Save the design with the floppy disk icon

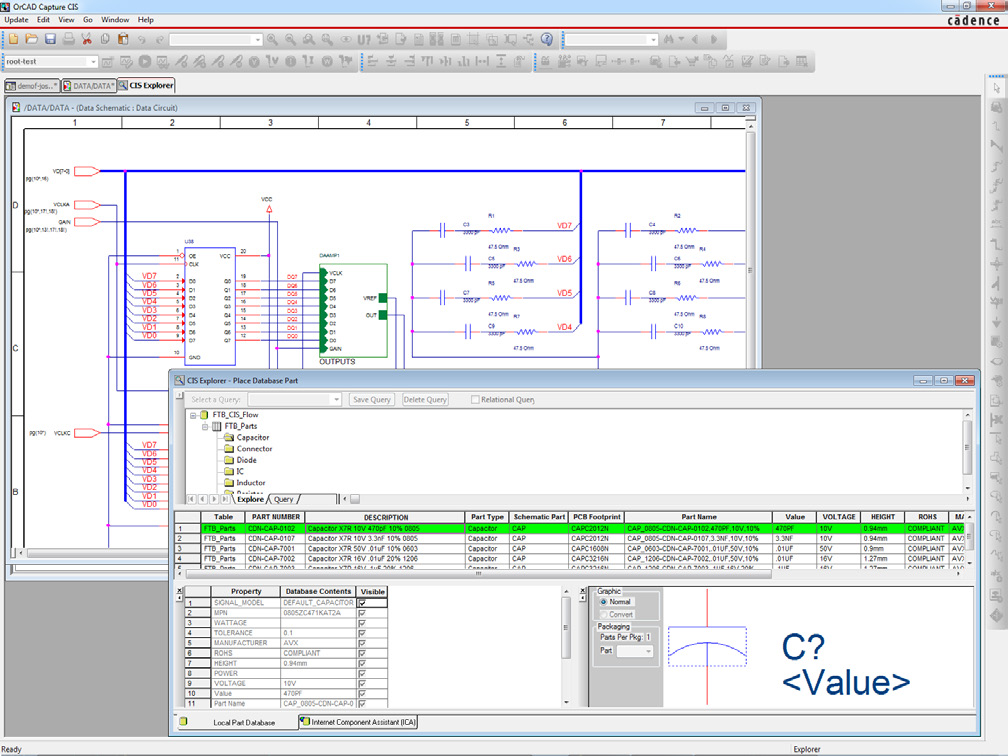[50, 39]
